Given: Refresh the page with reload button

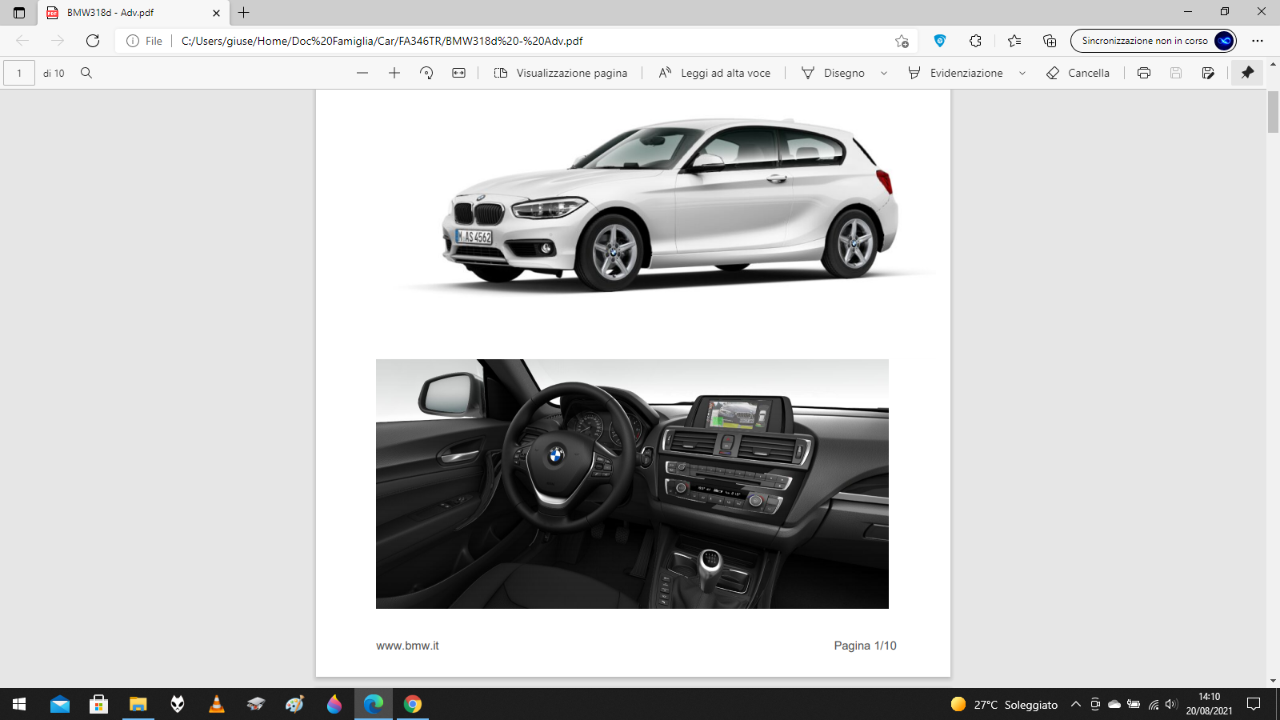Looking at the screenshot, I should [92, 41].
